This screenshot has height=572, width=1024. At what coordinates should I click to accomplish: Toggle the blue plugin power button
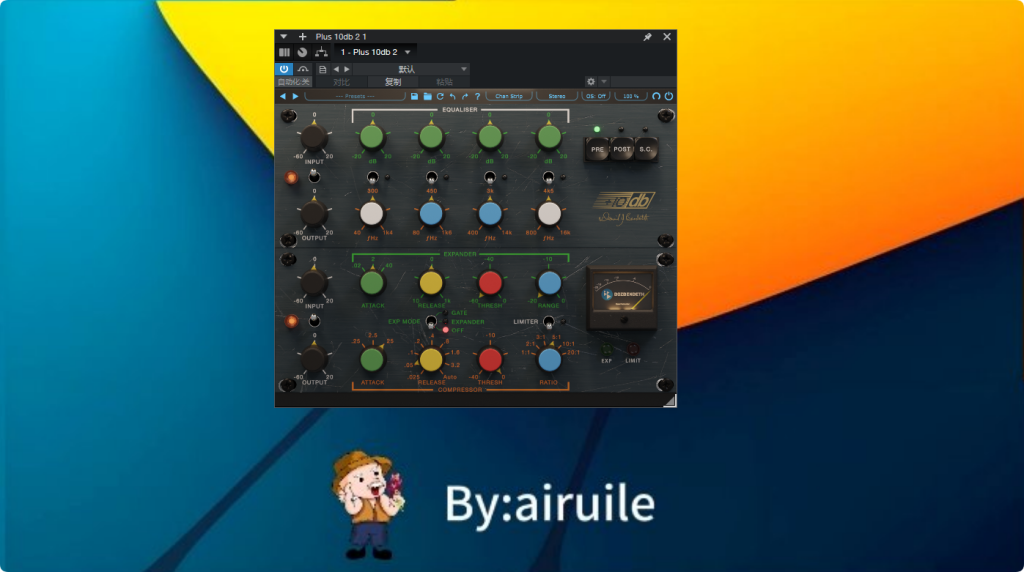[284, 69]
